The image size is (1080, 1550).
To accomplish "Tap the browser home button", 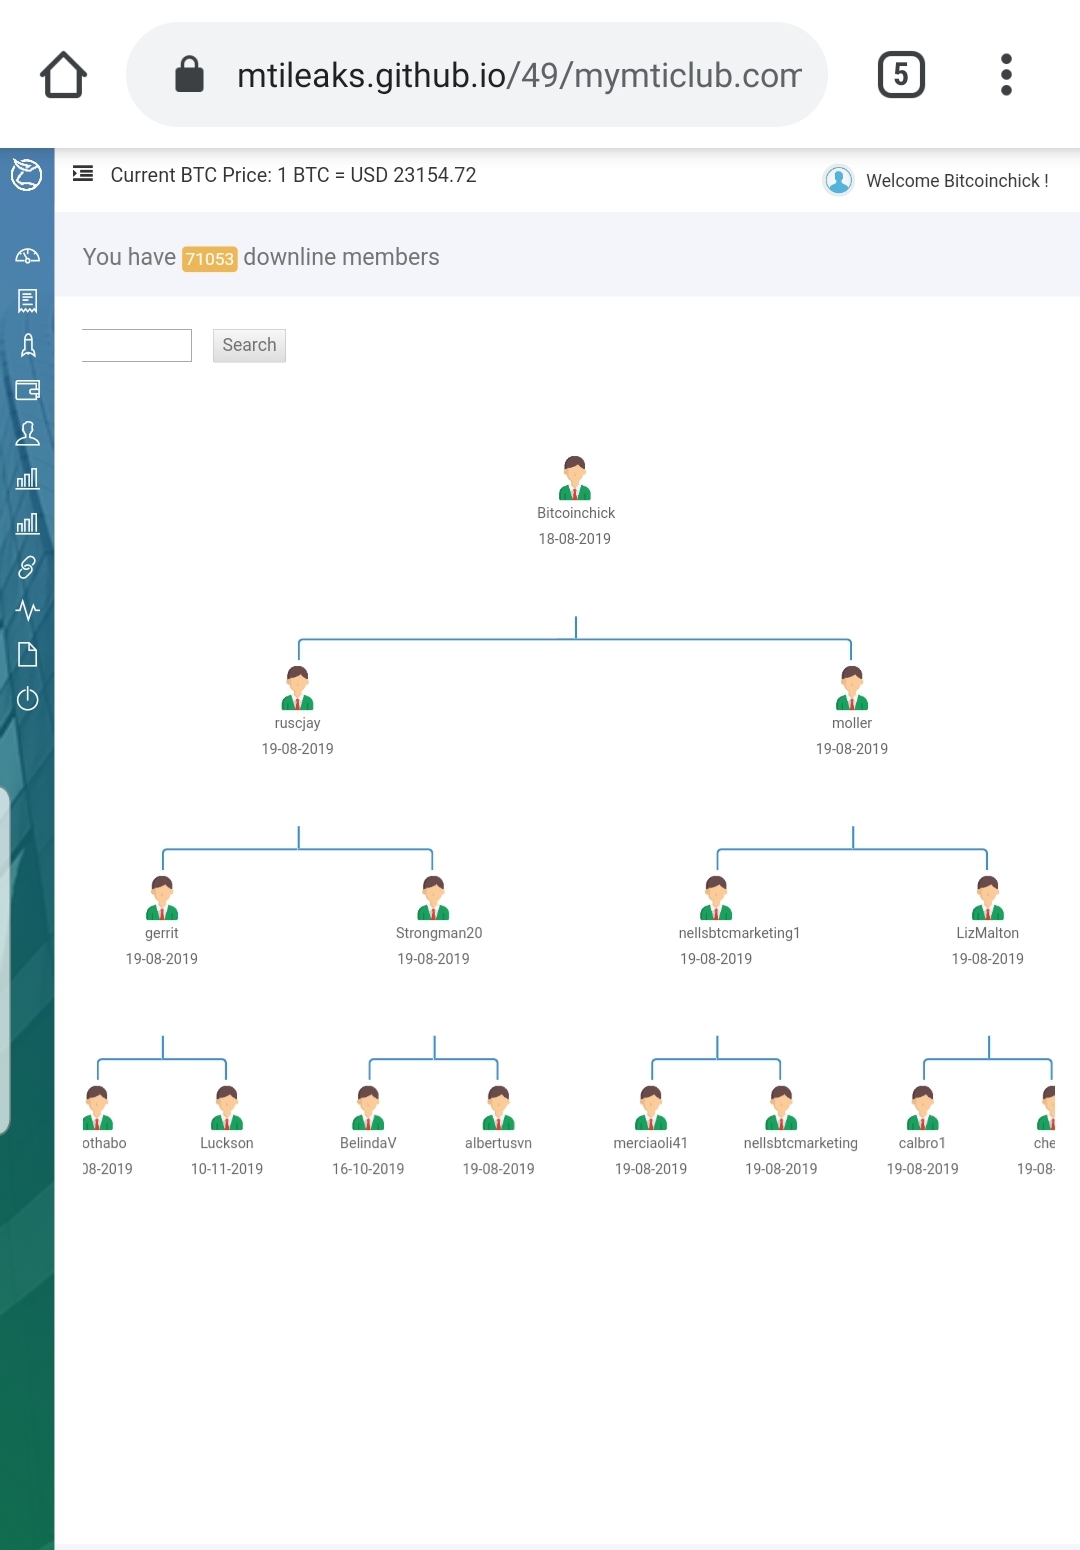I will tap(63, 75).
